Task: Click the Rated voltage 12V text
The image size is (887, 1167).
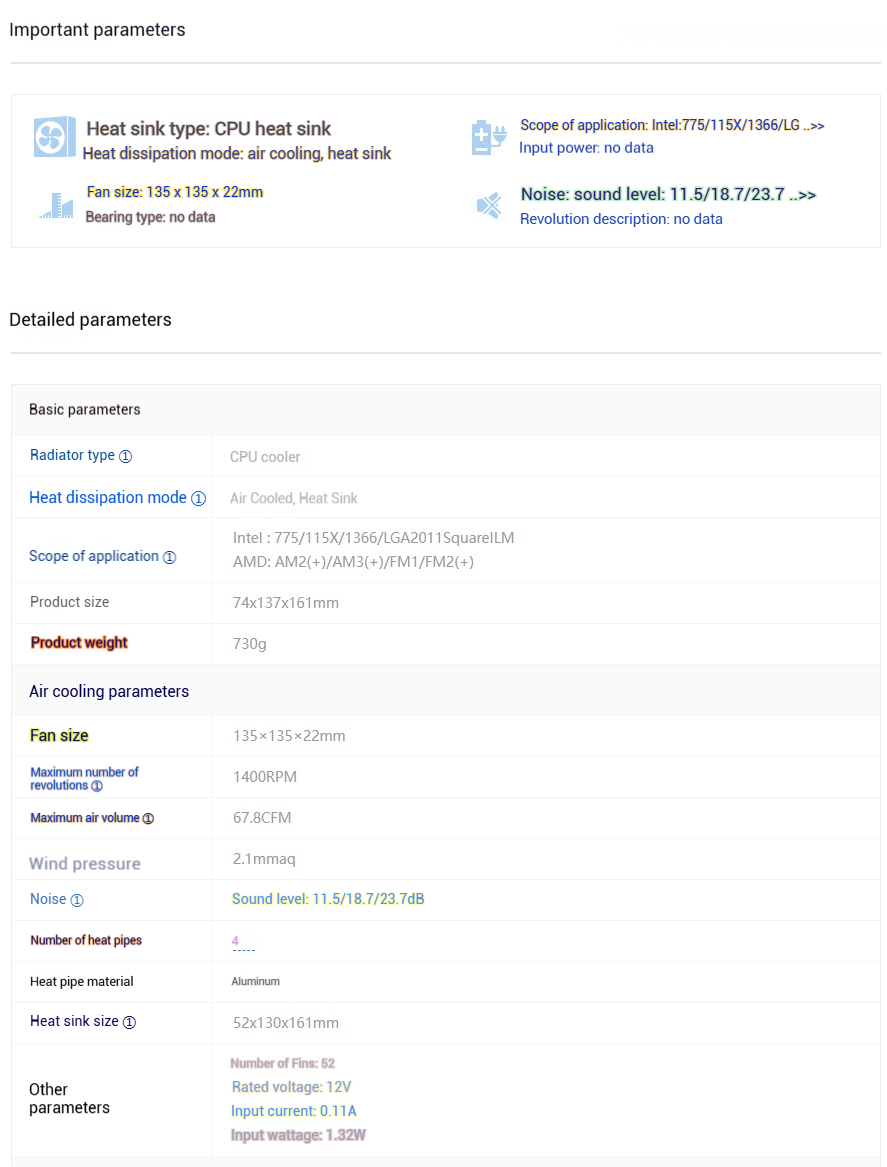Action: click(x=291, y=1087)
